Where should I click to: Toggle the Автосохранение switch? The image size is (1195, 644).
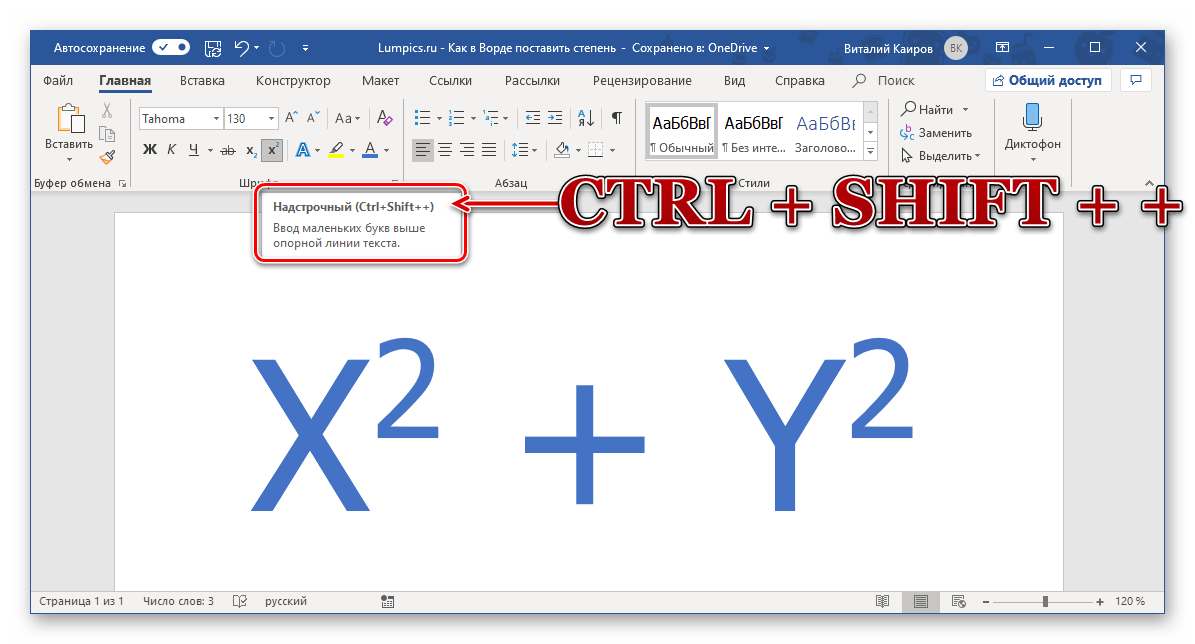[x=171, y=47]
